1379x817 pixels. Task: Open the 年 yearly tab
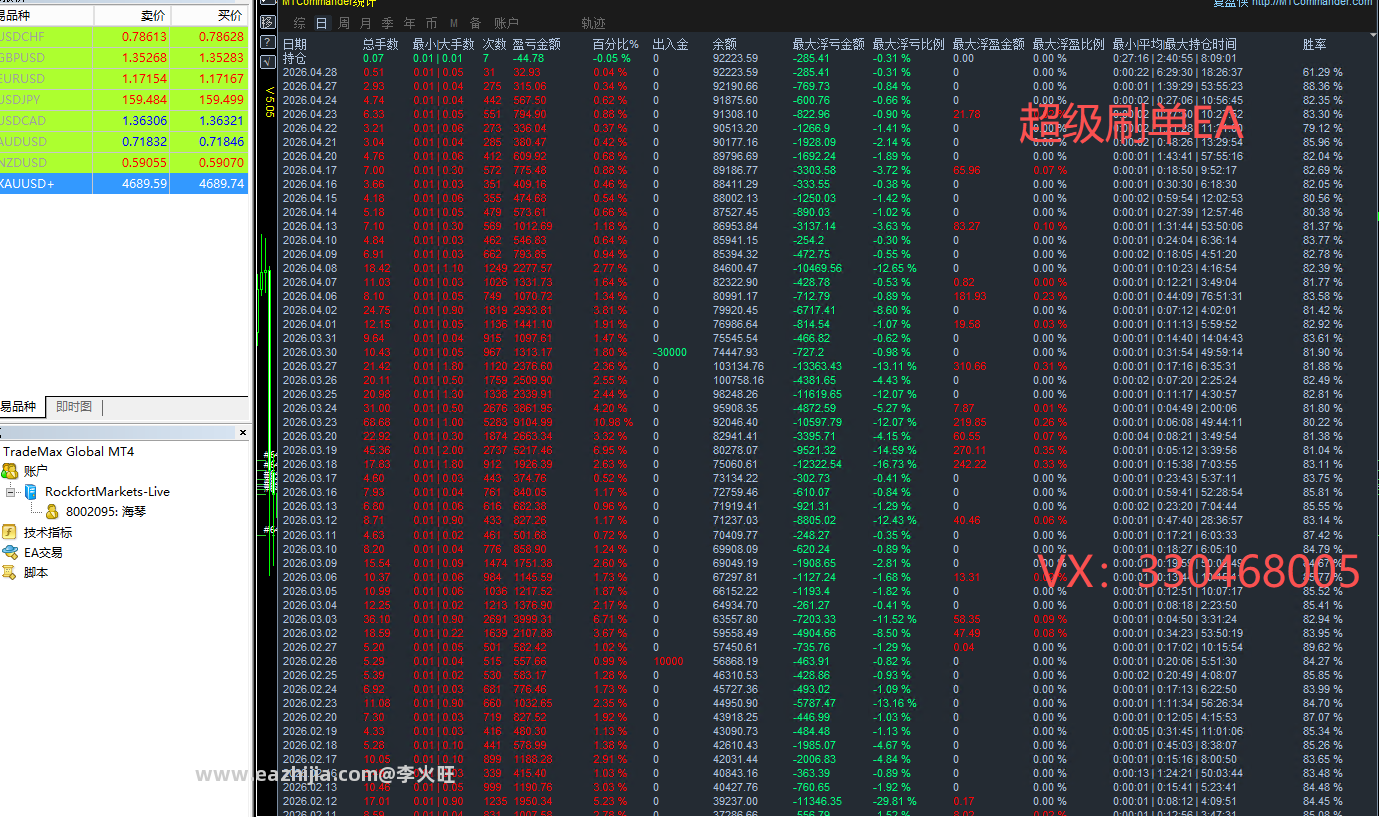[409, 23]
